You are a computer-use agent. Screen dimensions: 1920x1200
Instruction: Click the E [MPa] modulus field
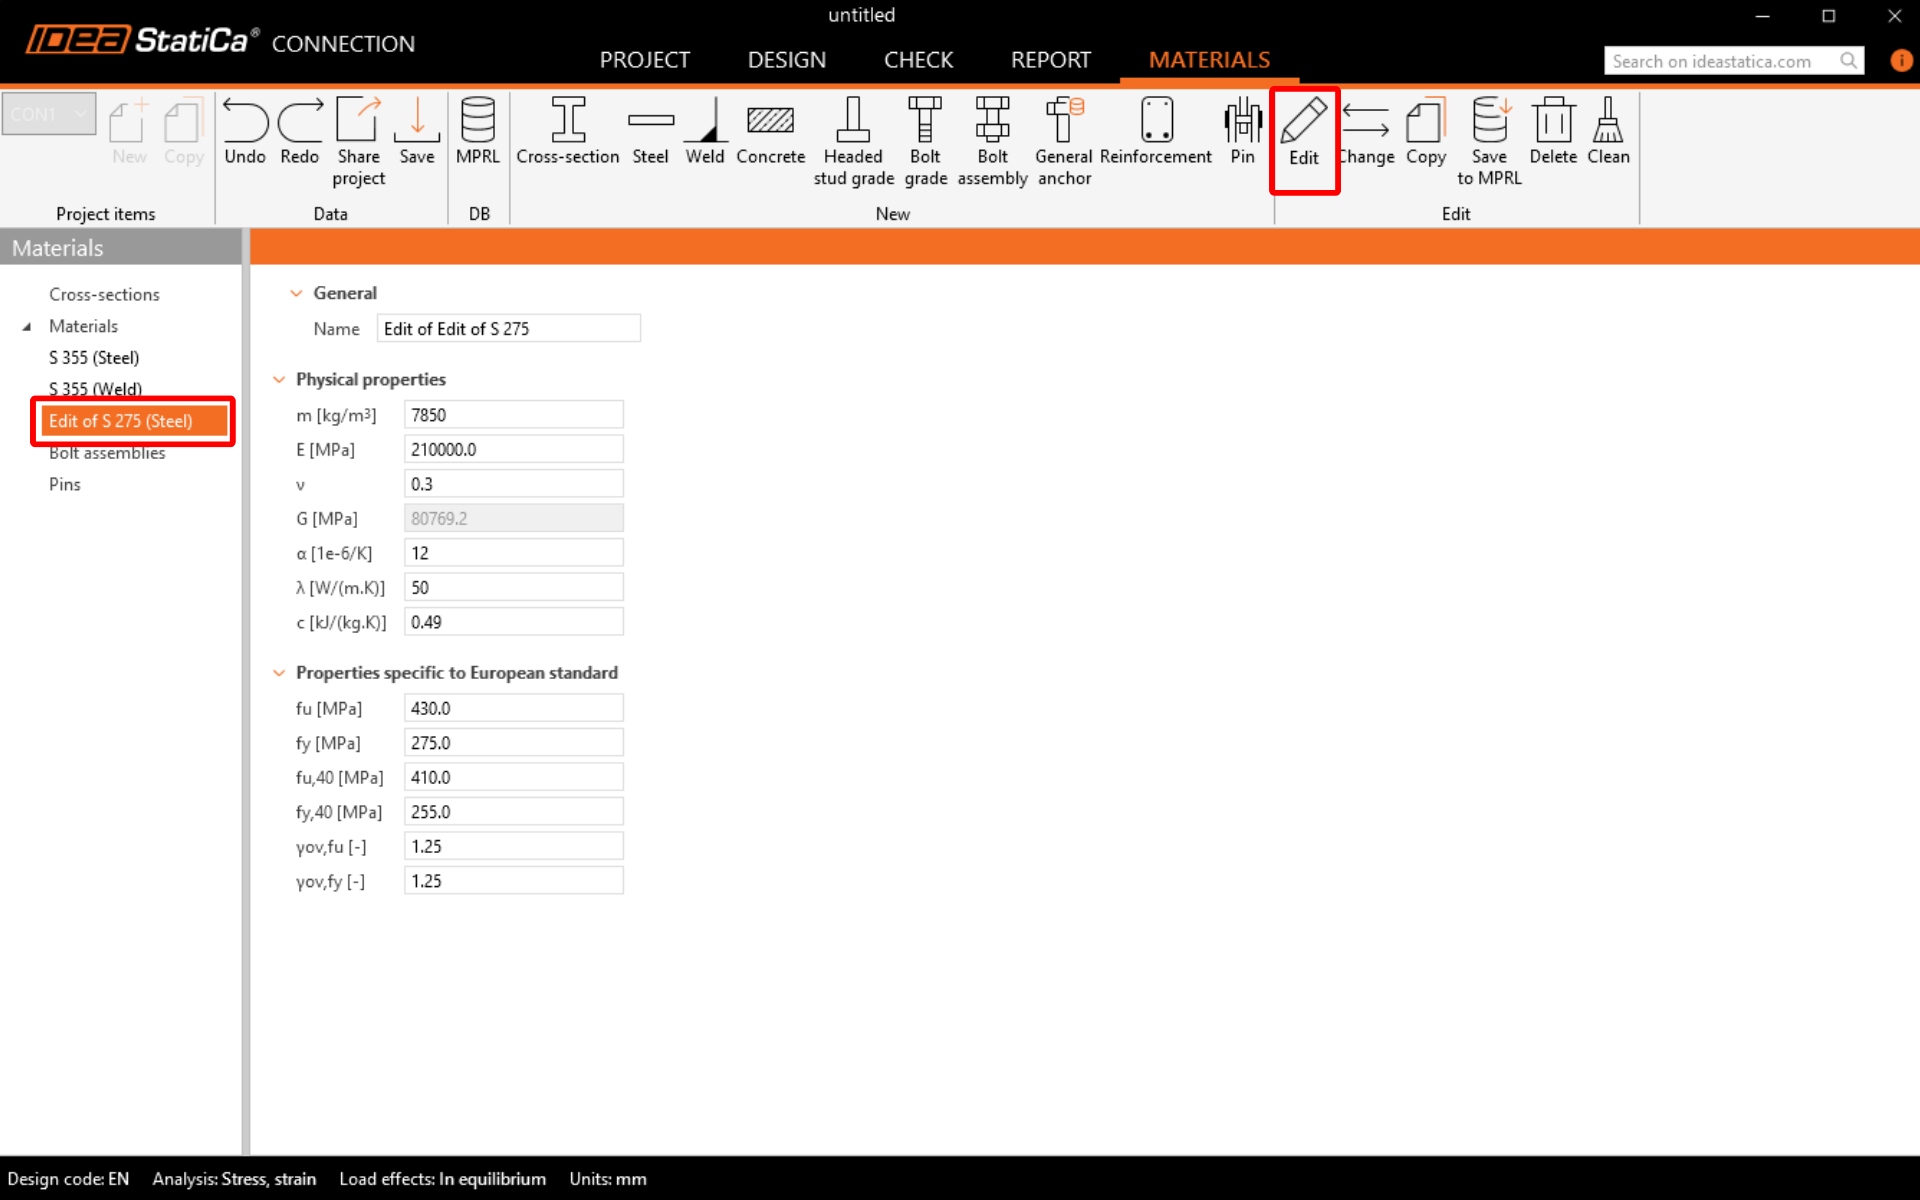coord(513,449)
